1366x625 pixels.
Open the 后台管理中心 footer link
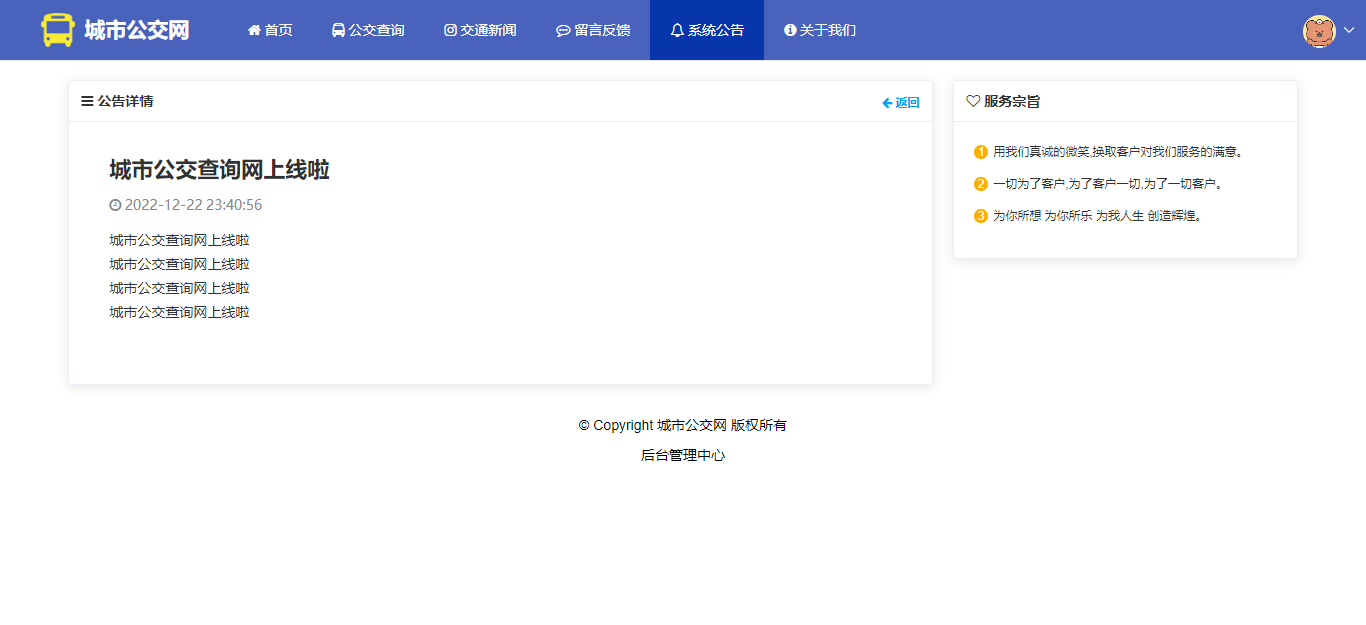(x=683, y=455)
